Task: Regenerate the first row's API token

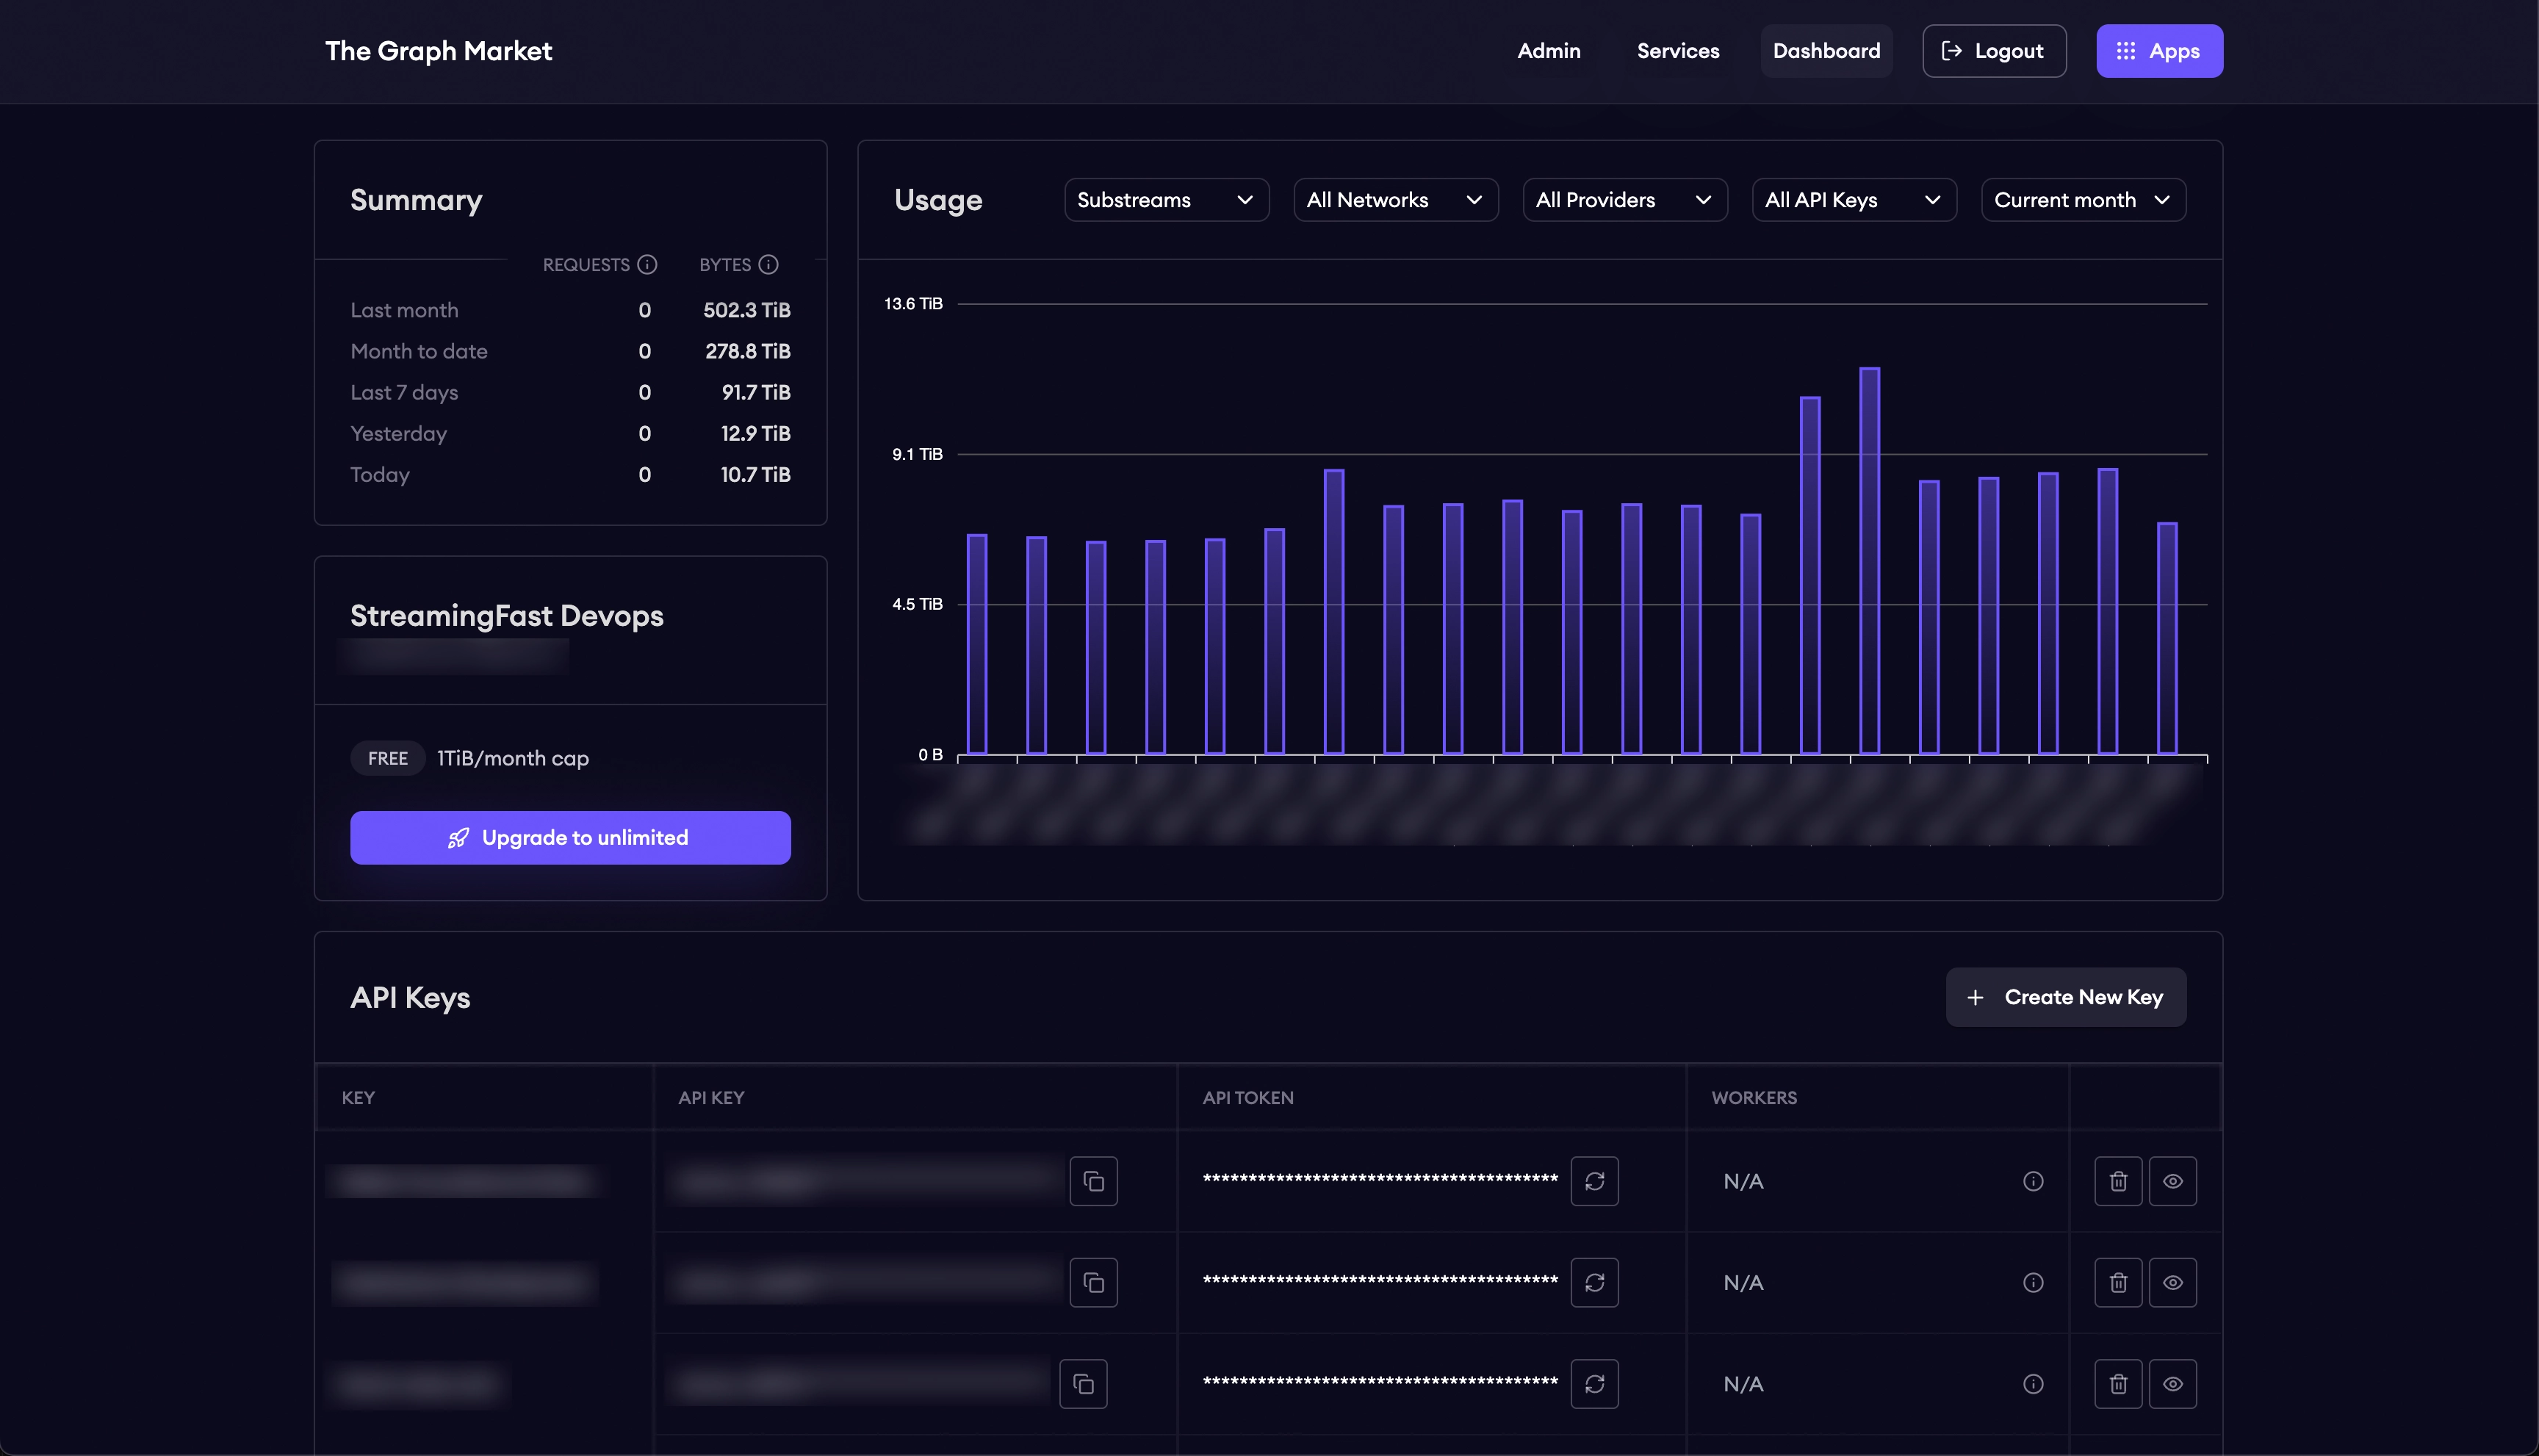Action: [1594, 1182]
